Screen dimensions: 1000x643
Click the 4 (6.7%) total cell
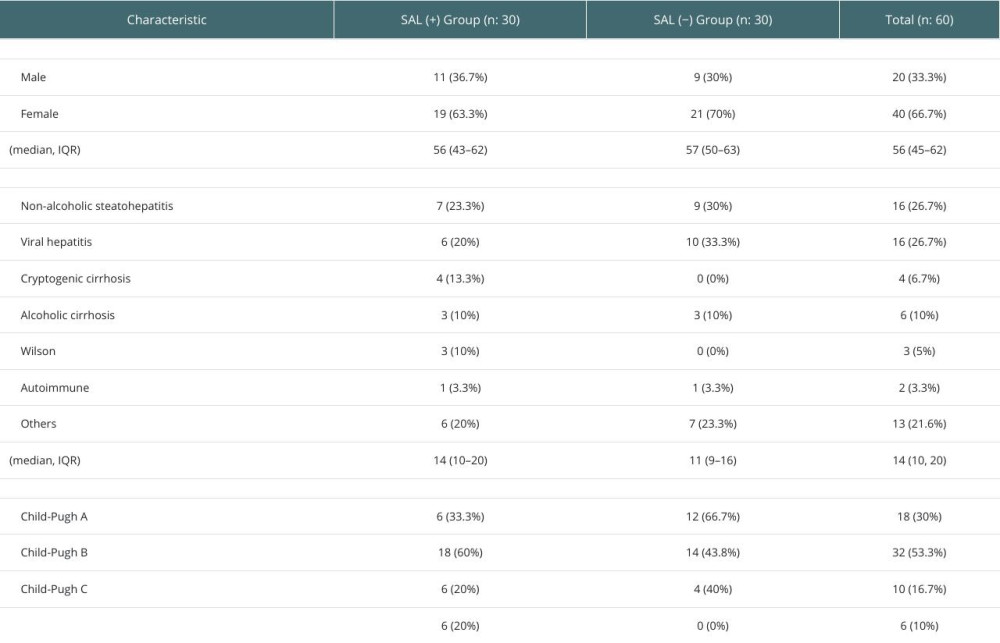click(919, 279)
